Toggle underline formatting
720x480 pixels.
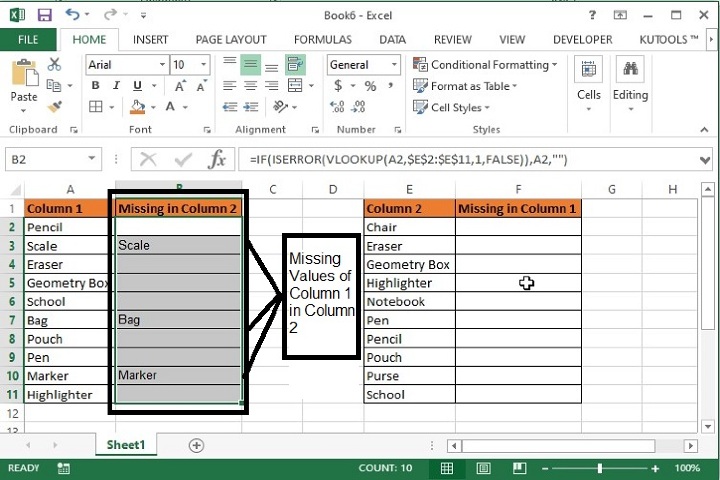pyautogui.click(x=137, y=85)
